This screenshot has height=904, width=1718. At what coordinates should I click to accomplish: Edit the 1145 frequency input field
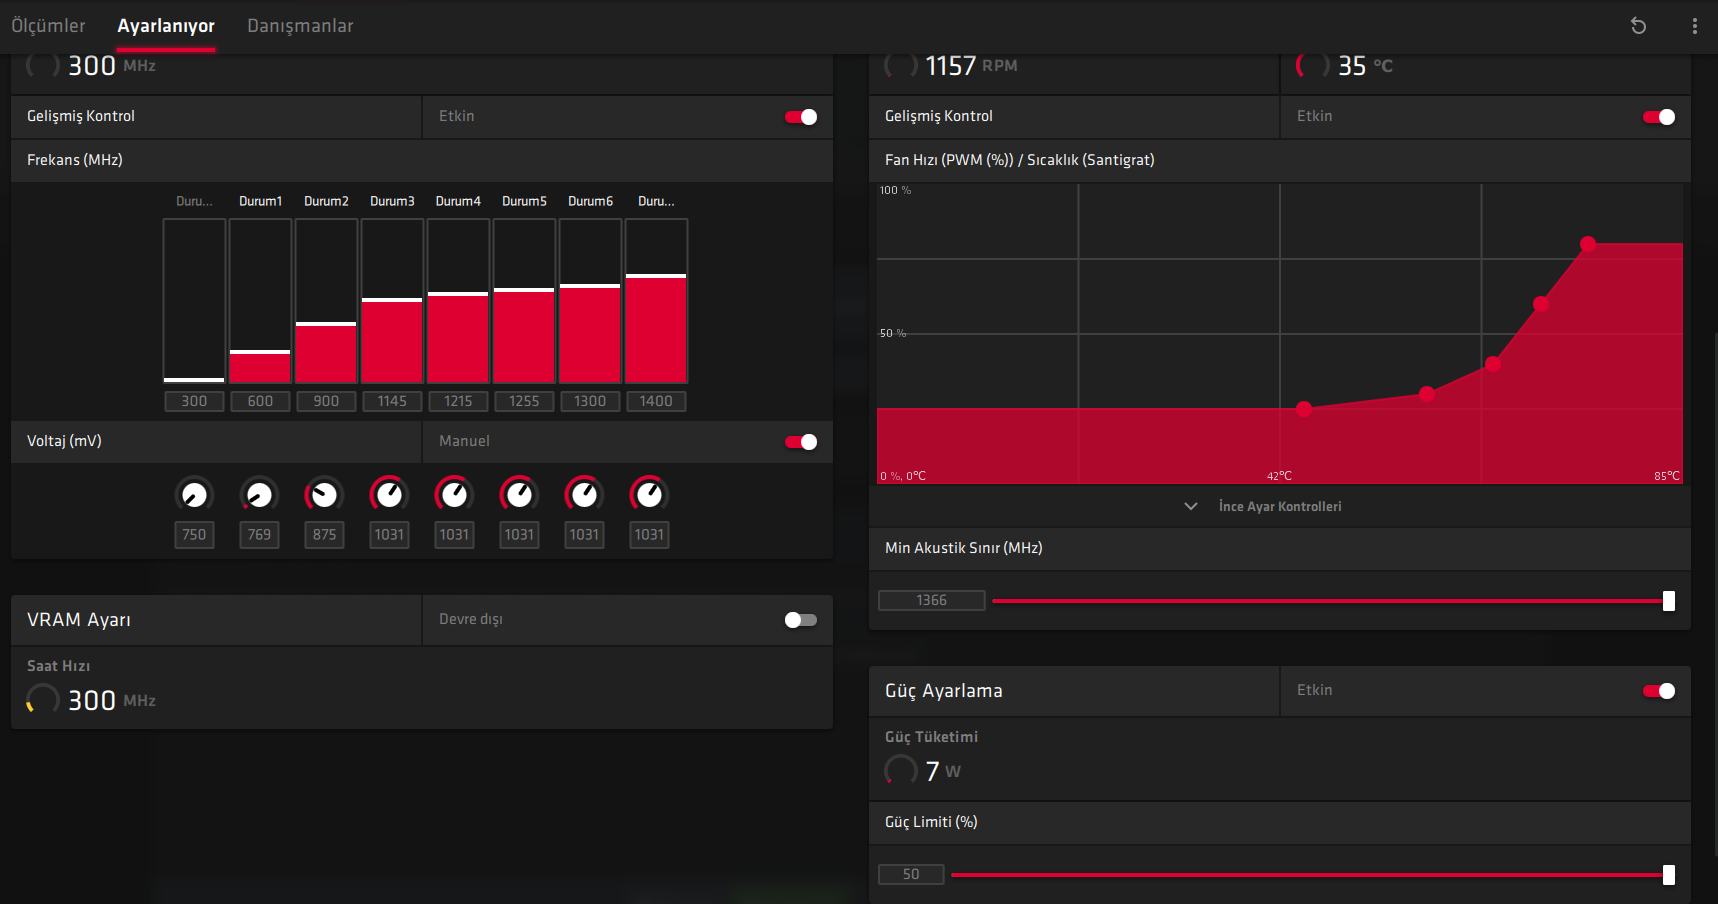(392, 401)
